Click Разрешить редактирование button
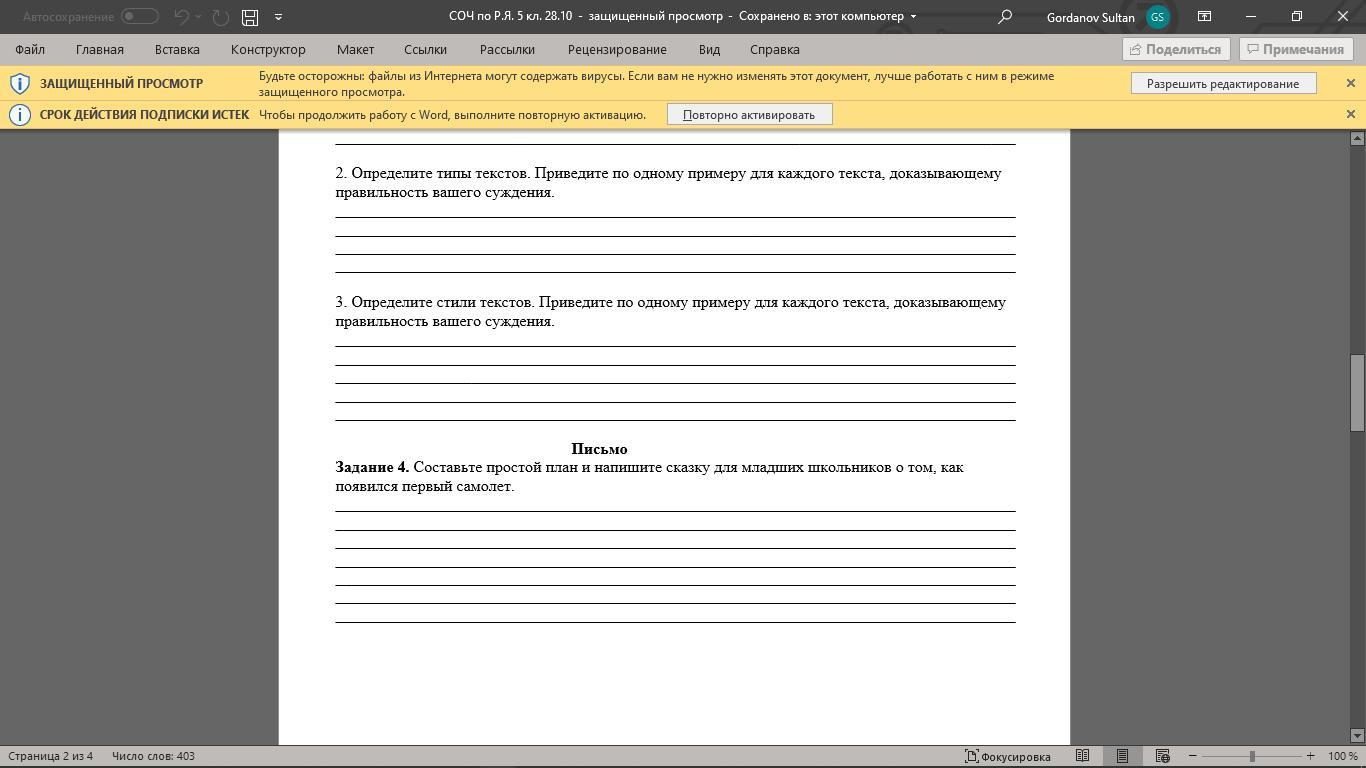1366x768 pixels. [x=1223, y=84]
